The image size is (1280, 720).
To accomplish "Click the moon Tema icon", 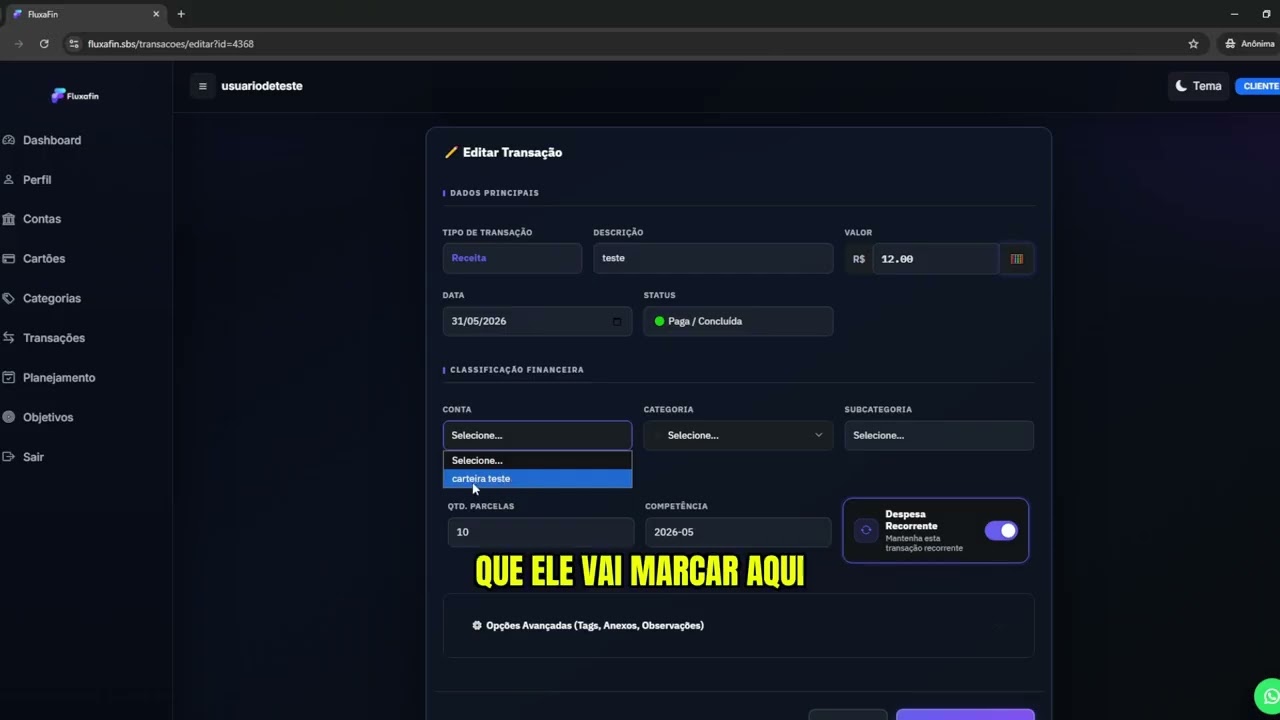I will coord(1181,86).
